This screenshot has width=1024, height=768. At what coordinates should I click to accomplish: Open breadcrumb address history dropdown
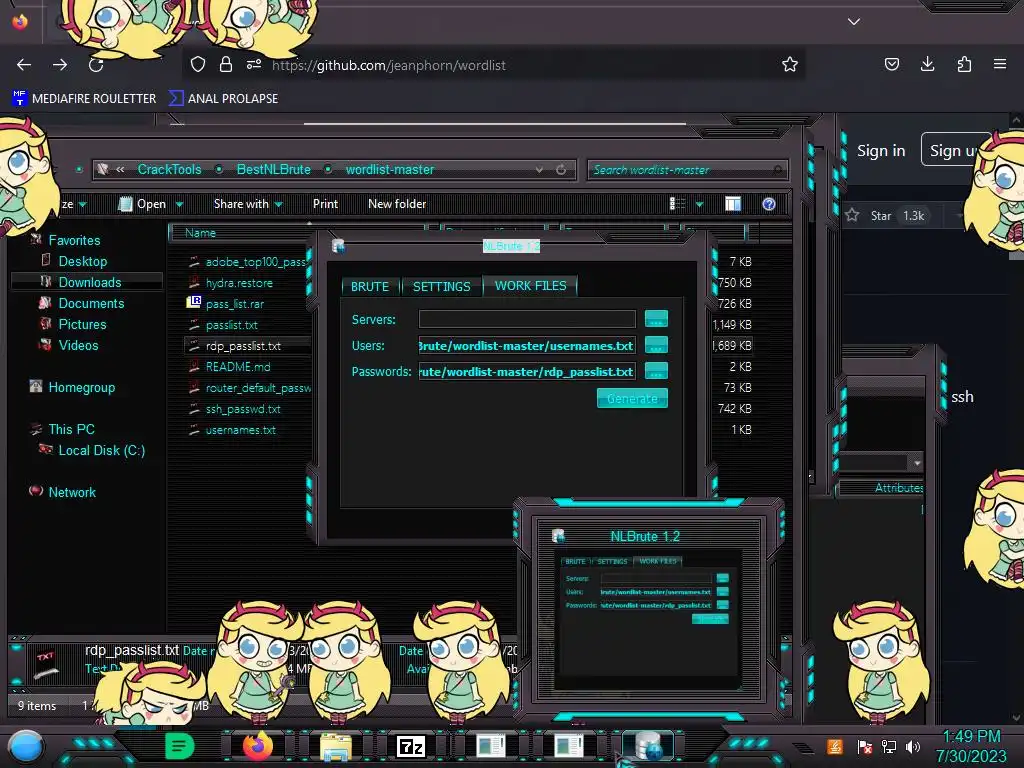[x=539, y=170]
